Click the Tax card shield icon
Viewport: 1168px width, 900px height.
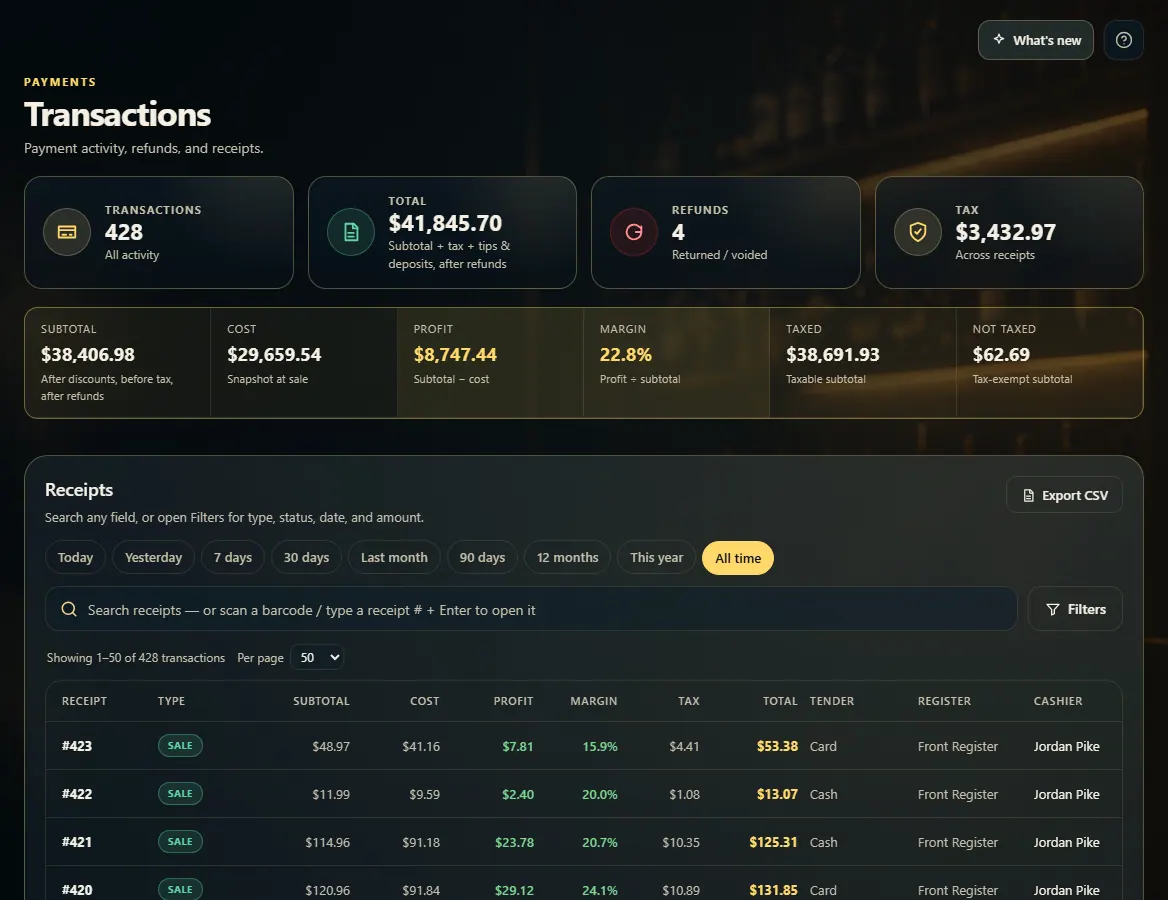[918, 232]
